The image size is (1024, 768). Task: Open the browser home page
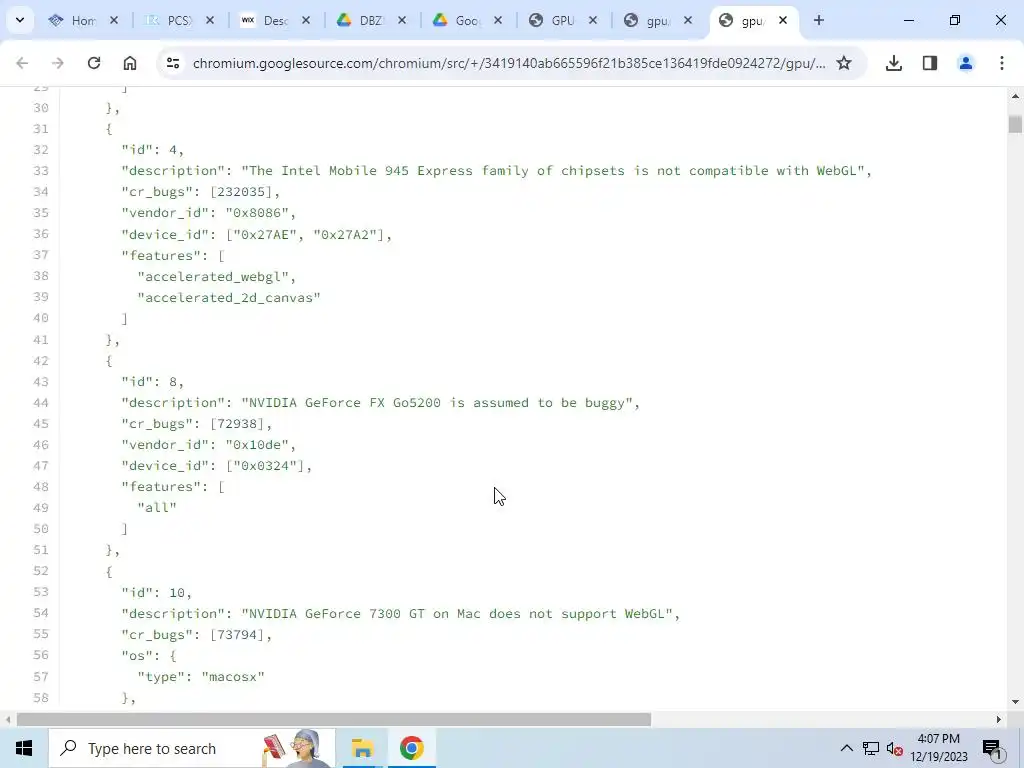[130, 63]
